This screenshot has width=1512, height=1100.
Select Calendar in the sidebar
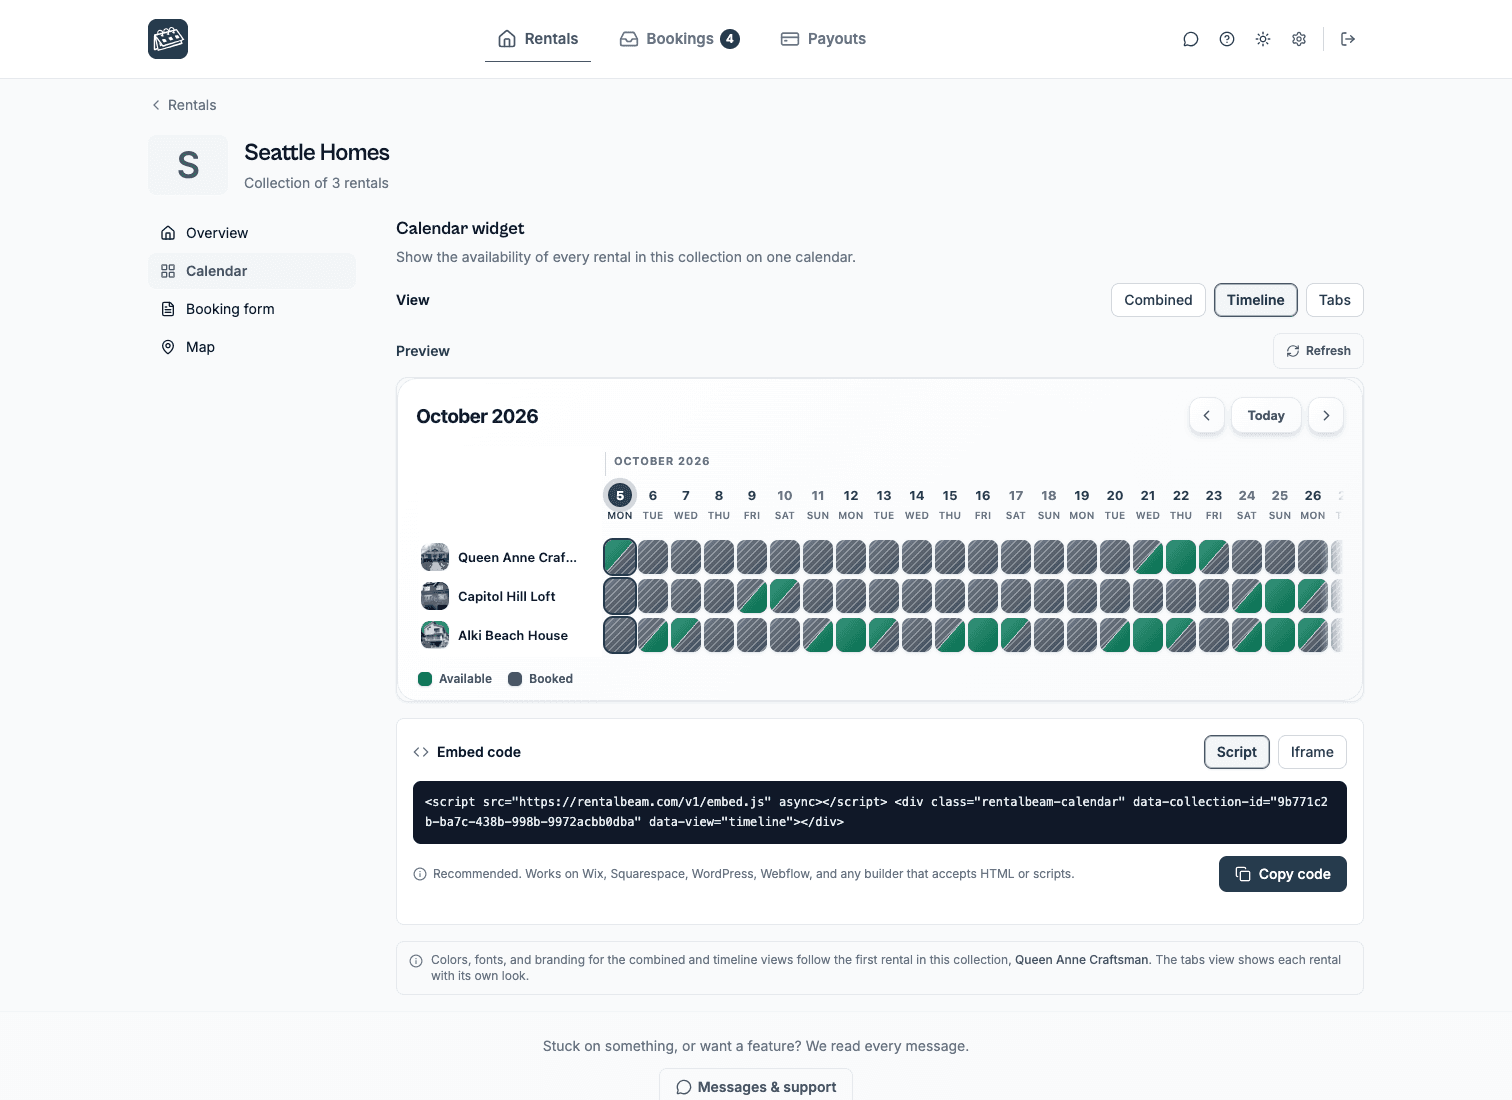tap(252, 271)
